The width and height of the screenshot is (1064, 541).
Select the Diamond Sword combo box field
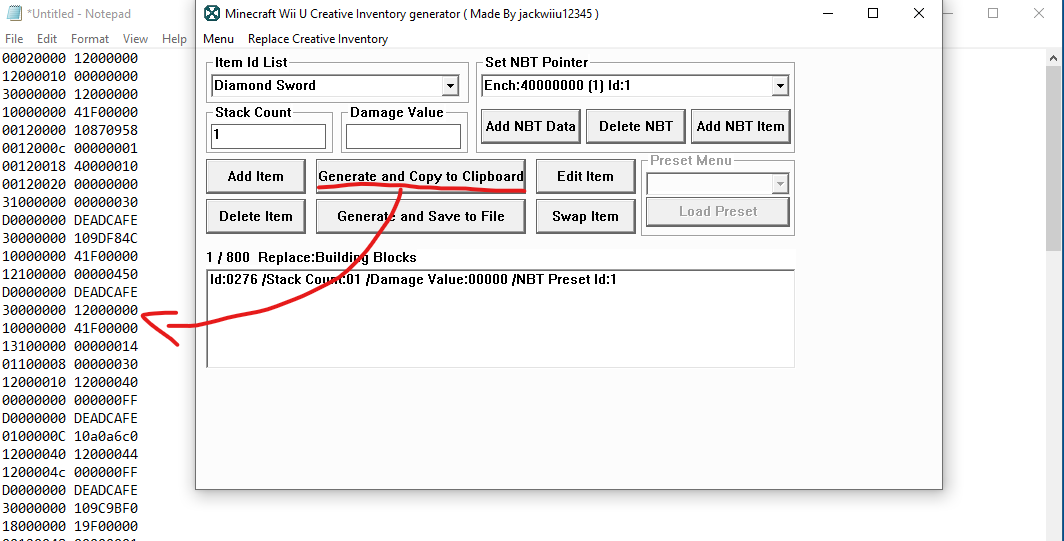point(335,86)
